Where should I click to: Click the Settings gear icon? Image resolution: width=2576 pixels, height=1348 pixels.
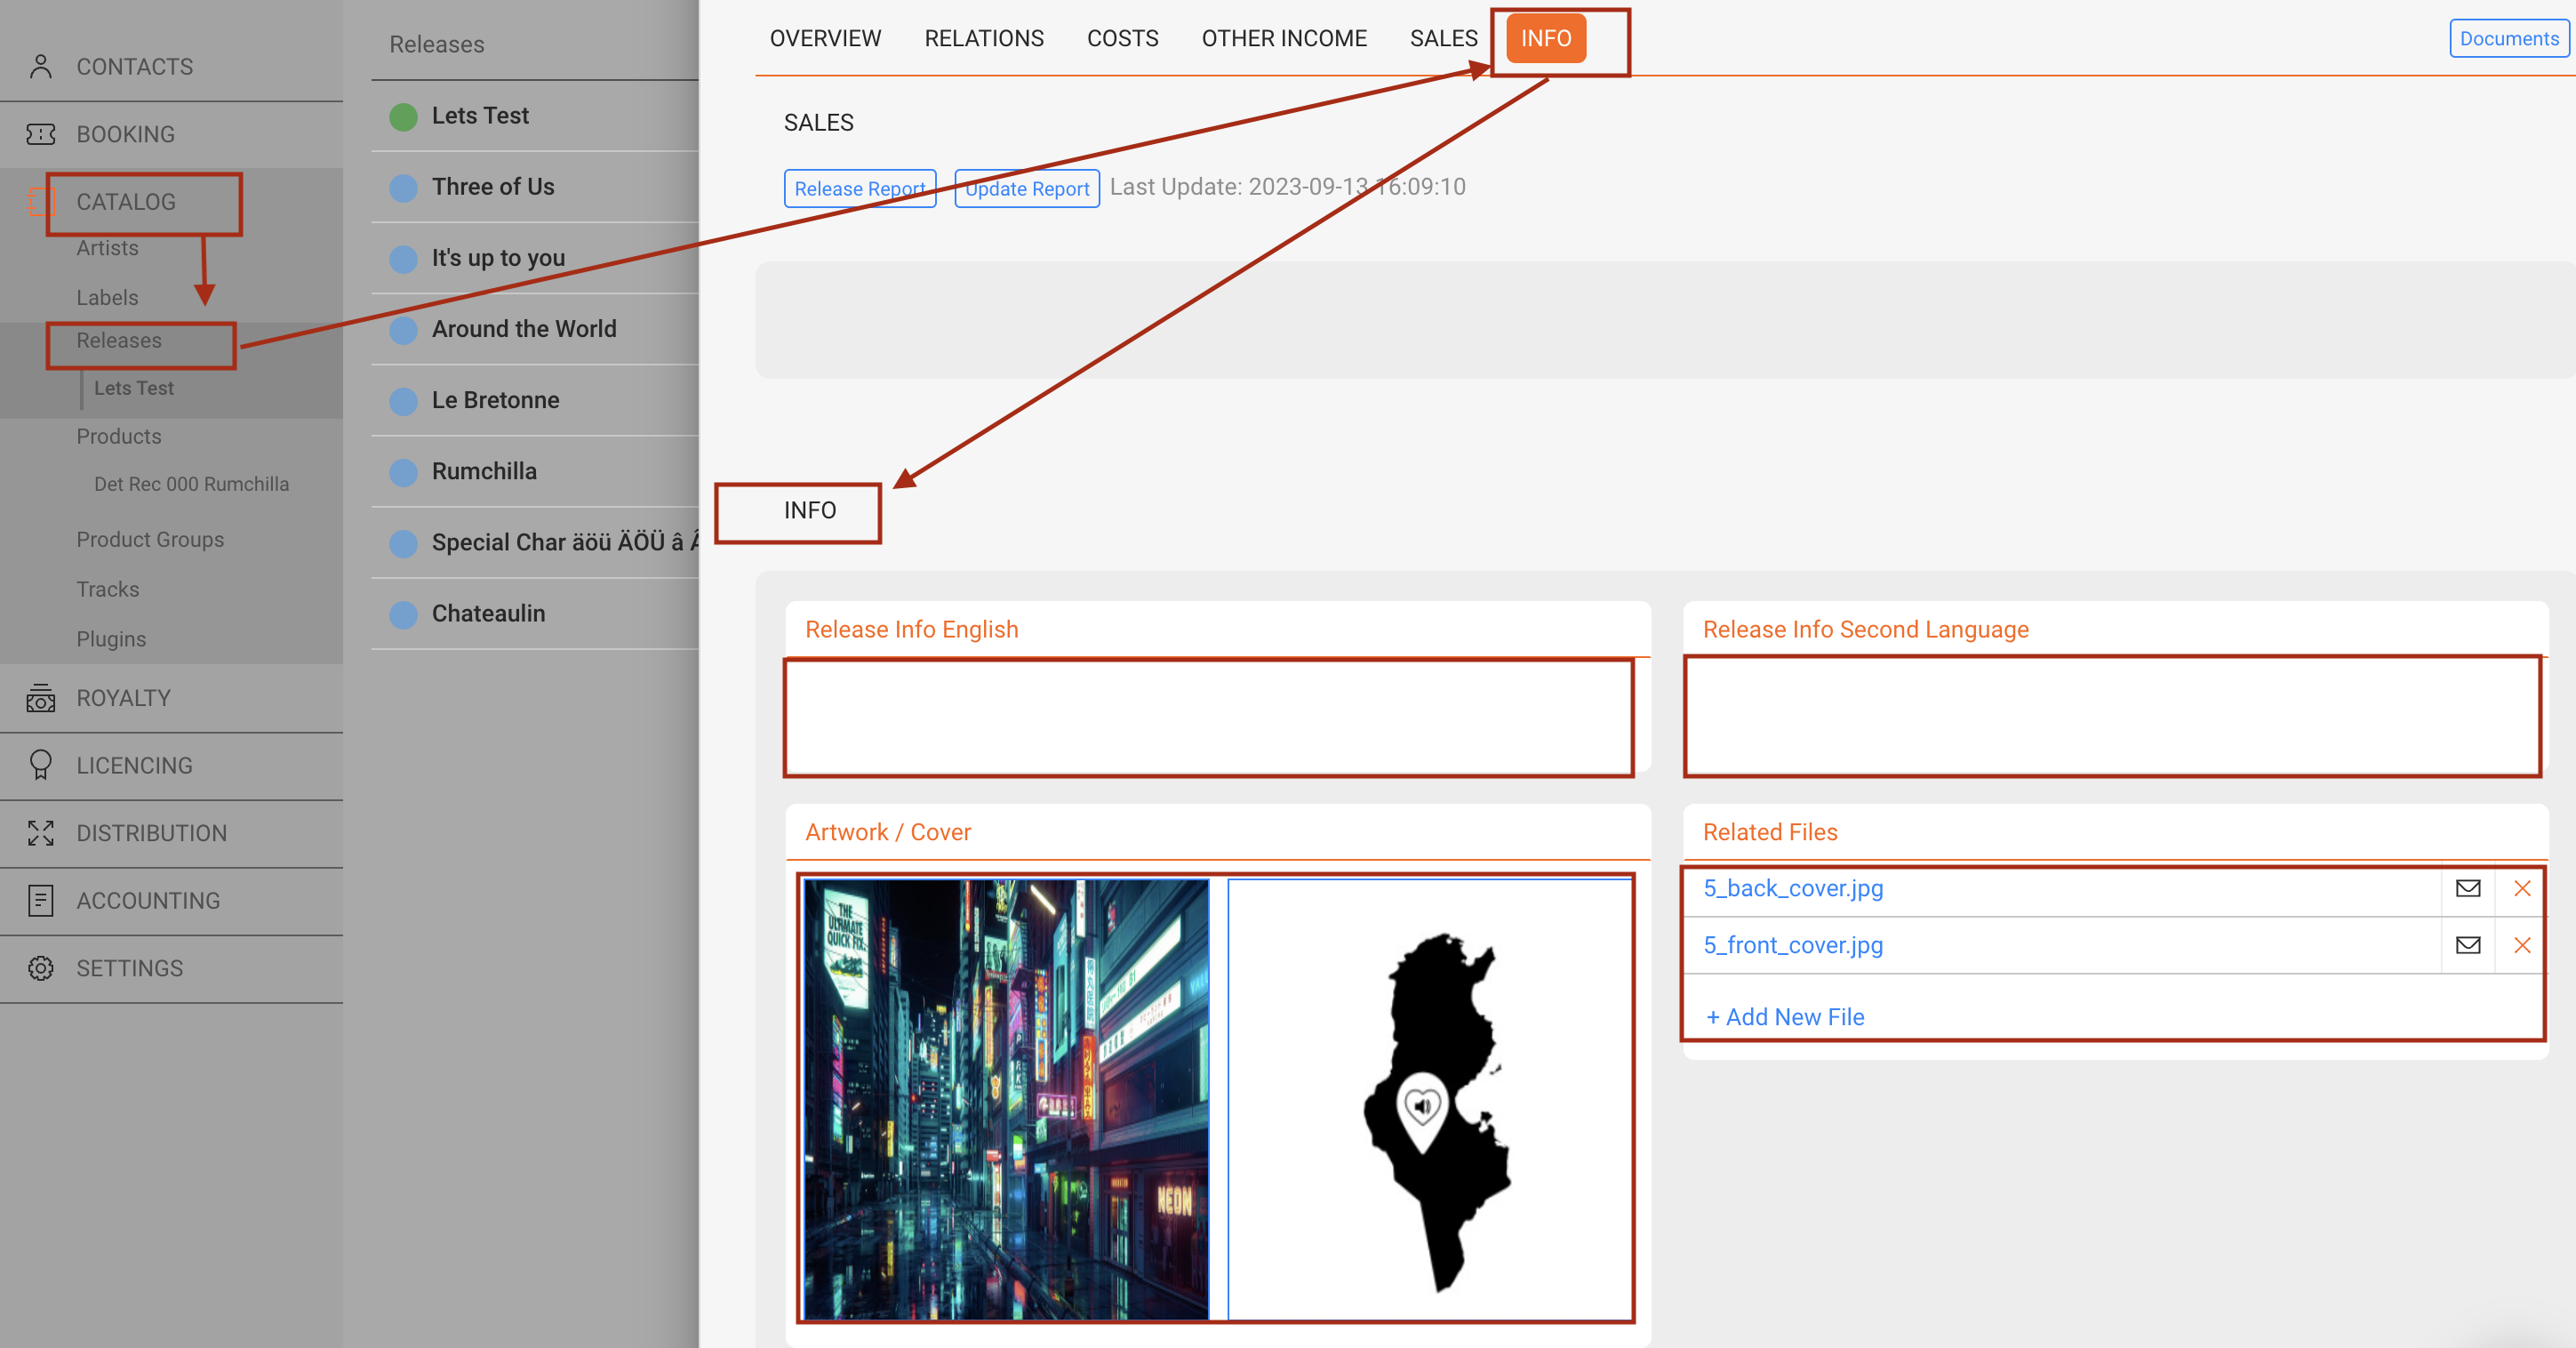pyautogui.click(x=40, y=968)
